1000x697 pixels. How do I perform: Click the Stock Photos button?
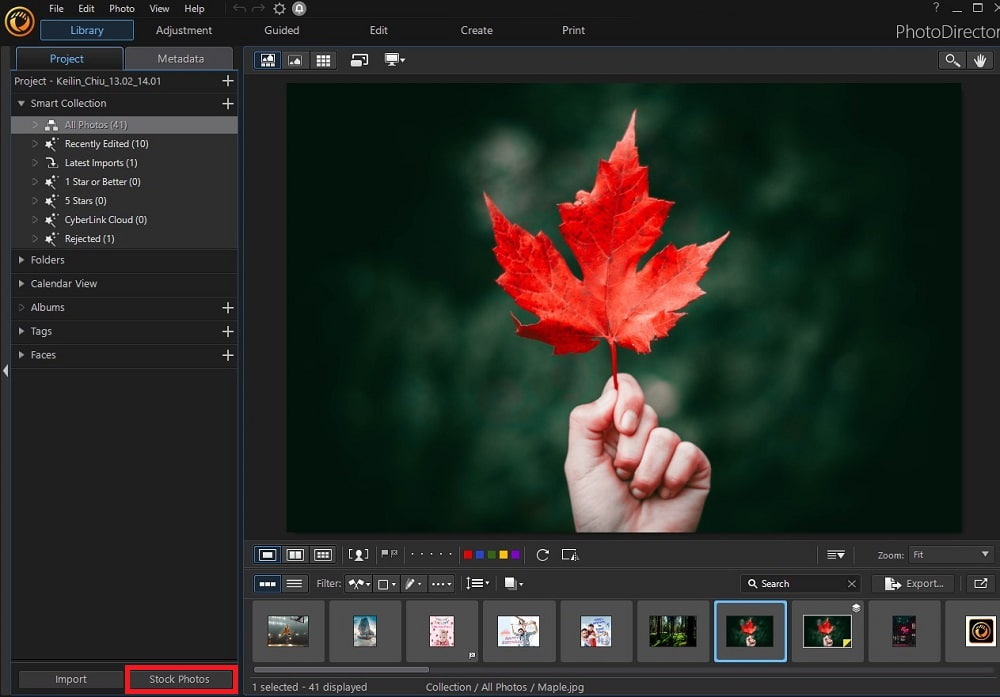coord(180,679)
